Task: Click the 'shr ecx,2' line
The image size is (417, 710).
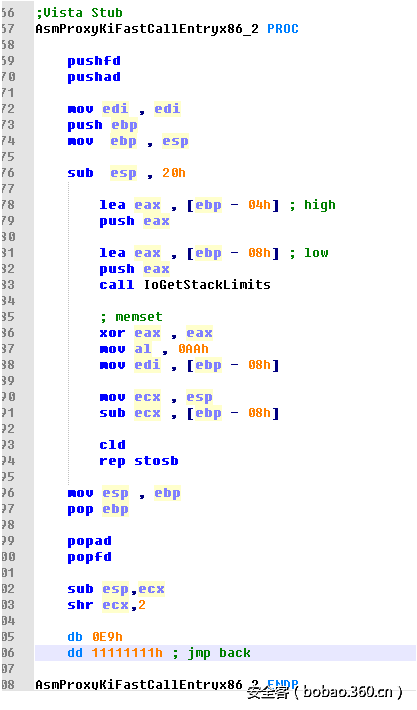Action: pyautogui.click(x=107, y=605)
